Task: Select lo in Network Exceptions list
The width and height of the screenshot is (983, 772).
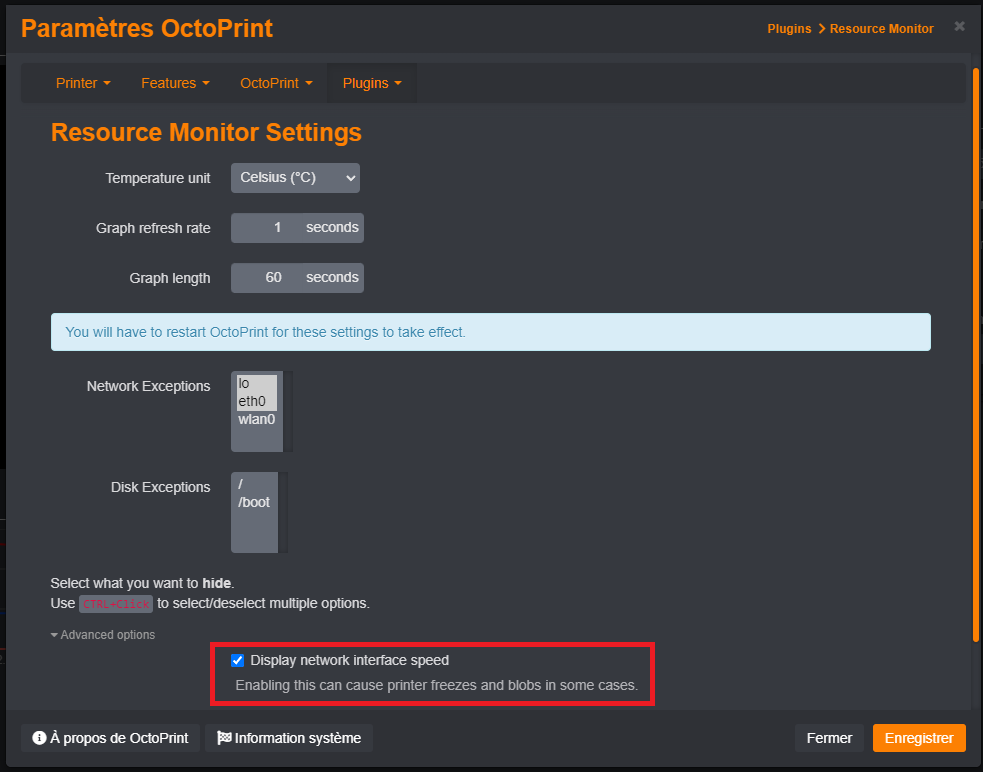Action: pos(256,384)
